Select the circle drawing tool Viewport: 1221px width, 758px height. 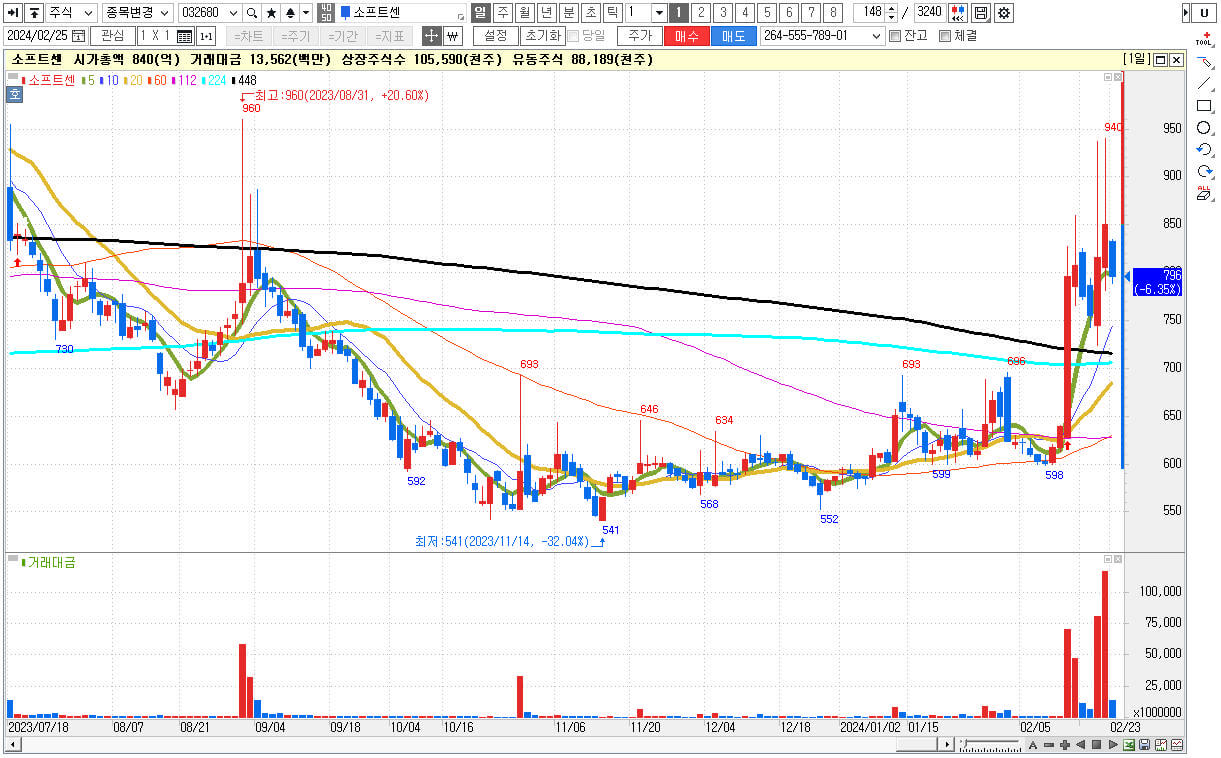click(x=1204, y=128)
